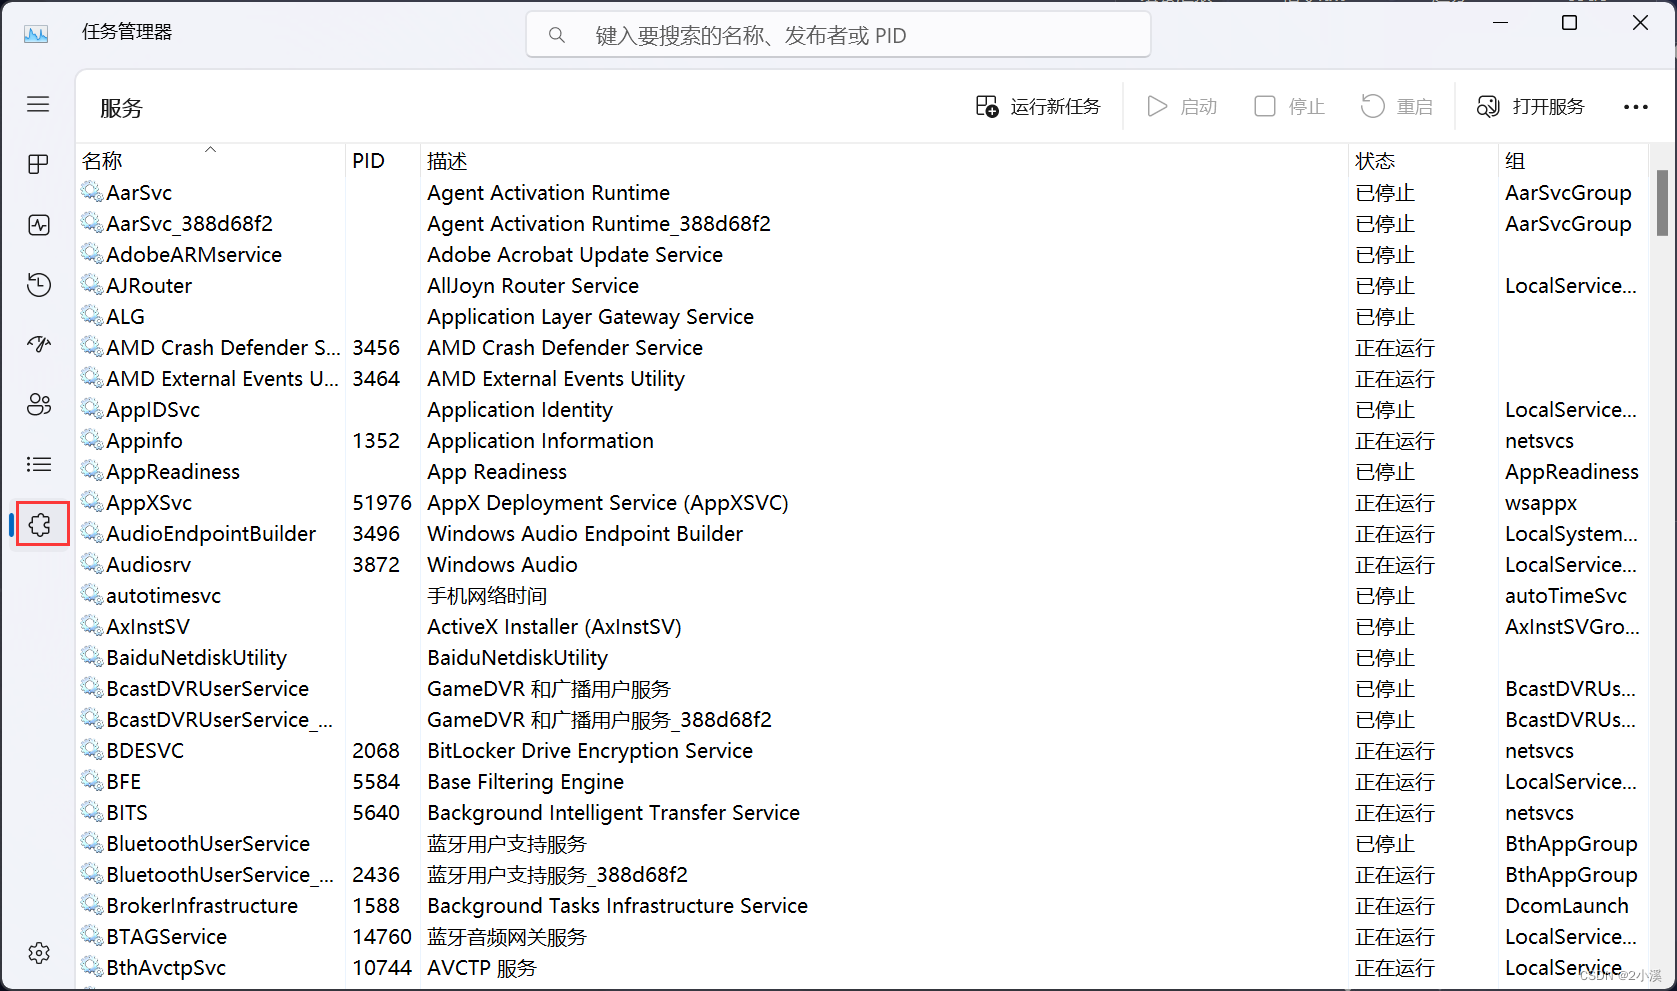Viewport: 1677px width, 991px height.
Task: Open the Details page icon
Action: (x=38, y=464)
